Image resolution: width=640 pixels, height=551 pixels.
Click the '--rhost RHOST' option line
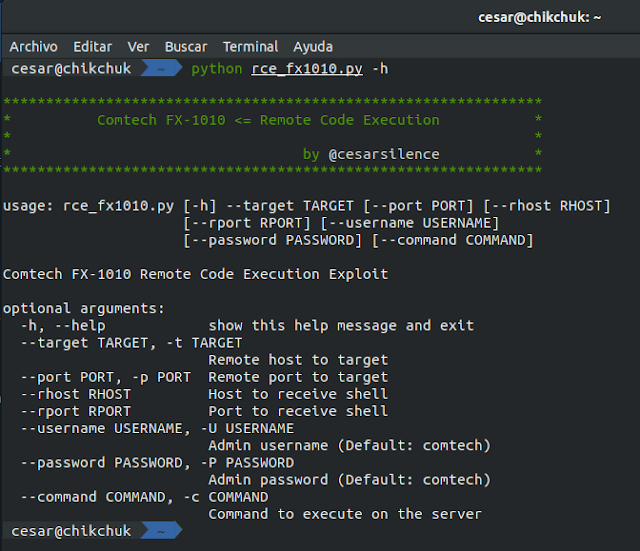[76, 394]
